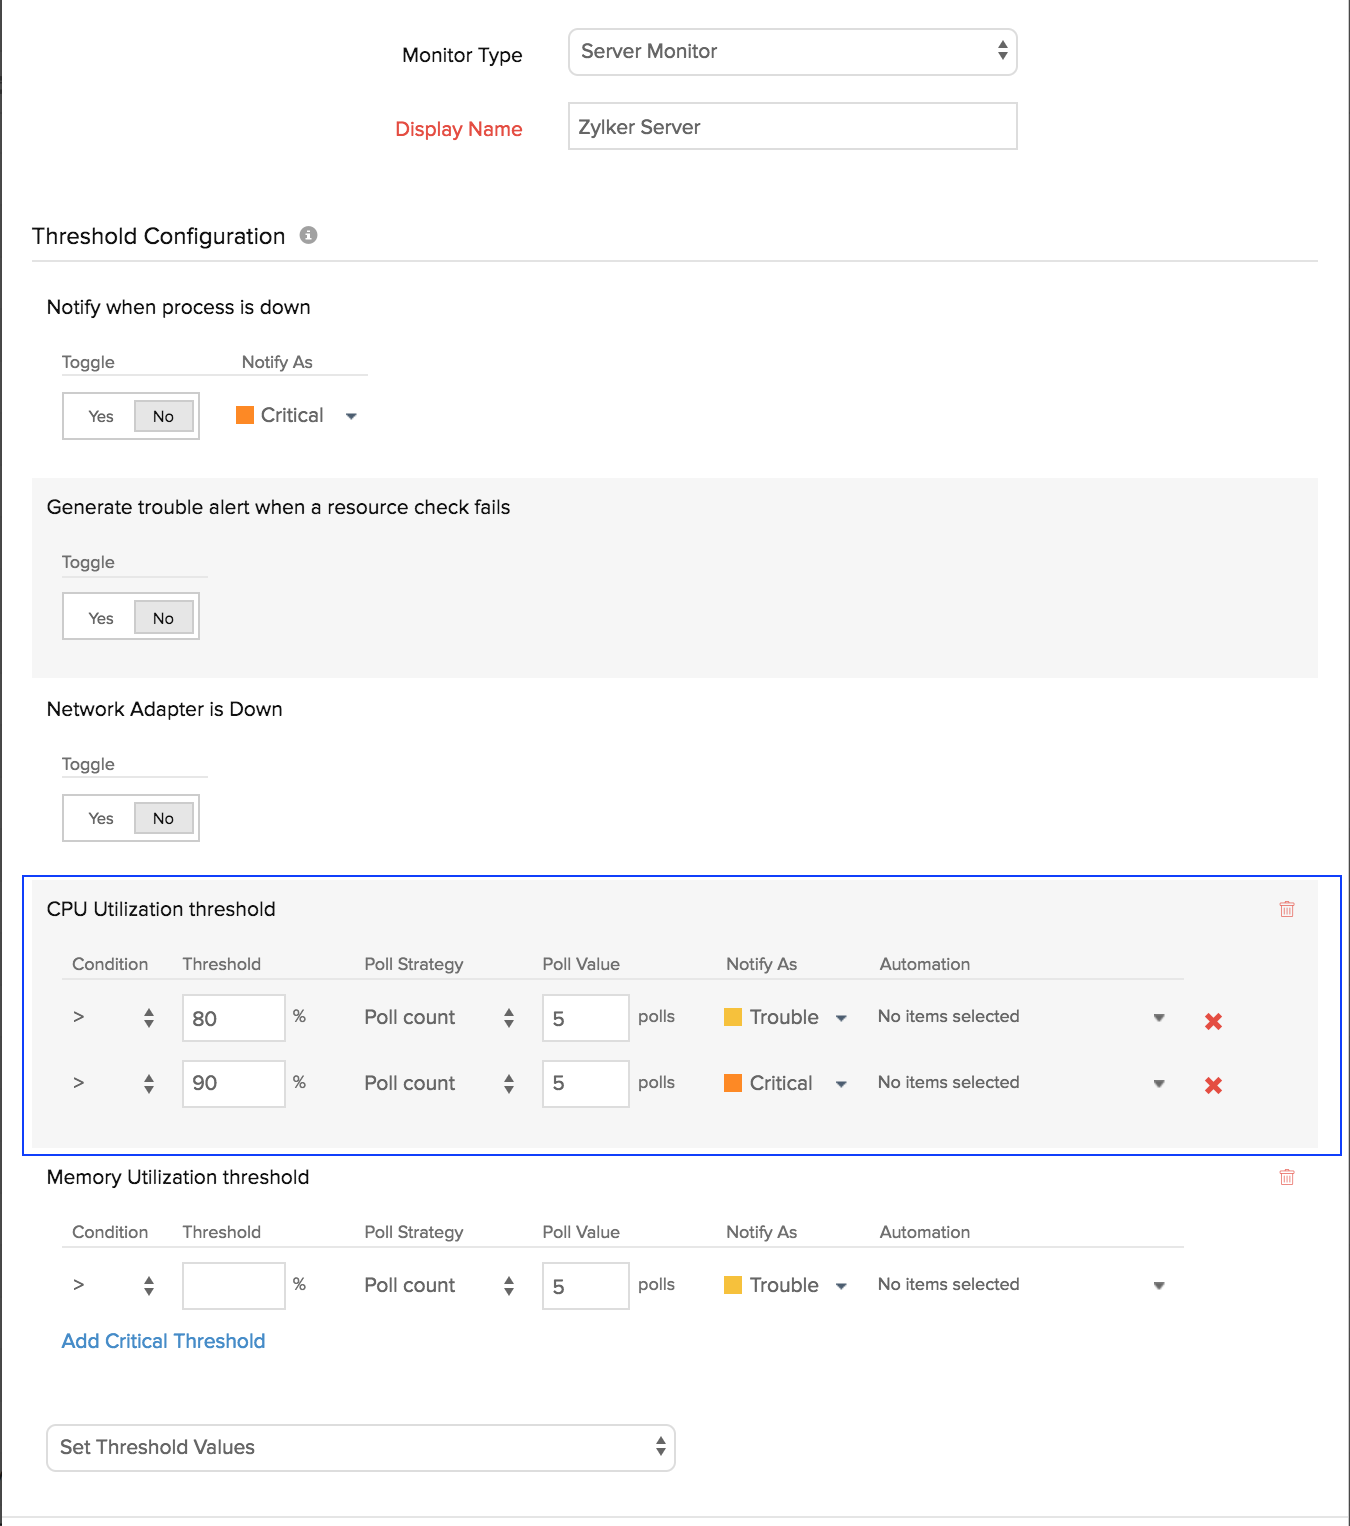This screenshot has width=1350, height=1526.
Task: Click the empty Memory threshold percentage field
Action: [233, 1285]
